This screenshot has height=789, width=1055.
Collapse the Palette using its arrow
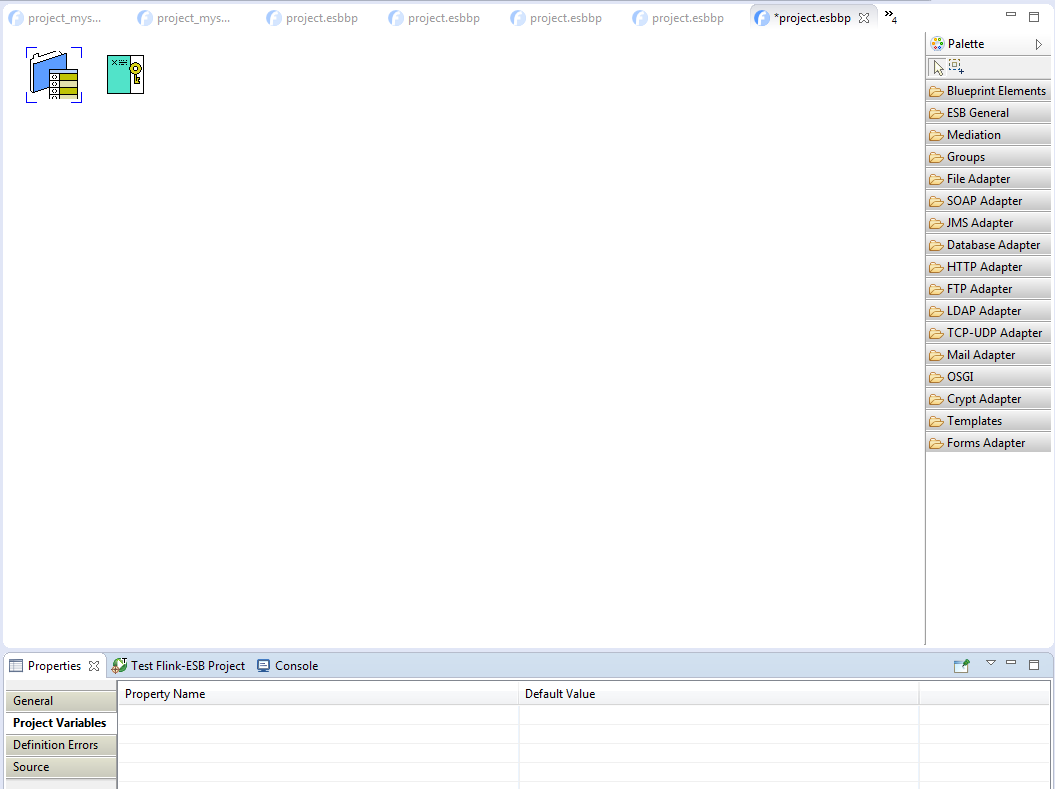pos(1039,44)
